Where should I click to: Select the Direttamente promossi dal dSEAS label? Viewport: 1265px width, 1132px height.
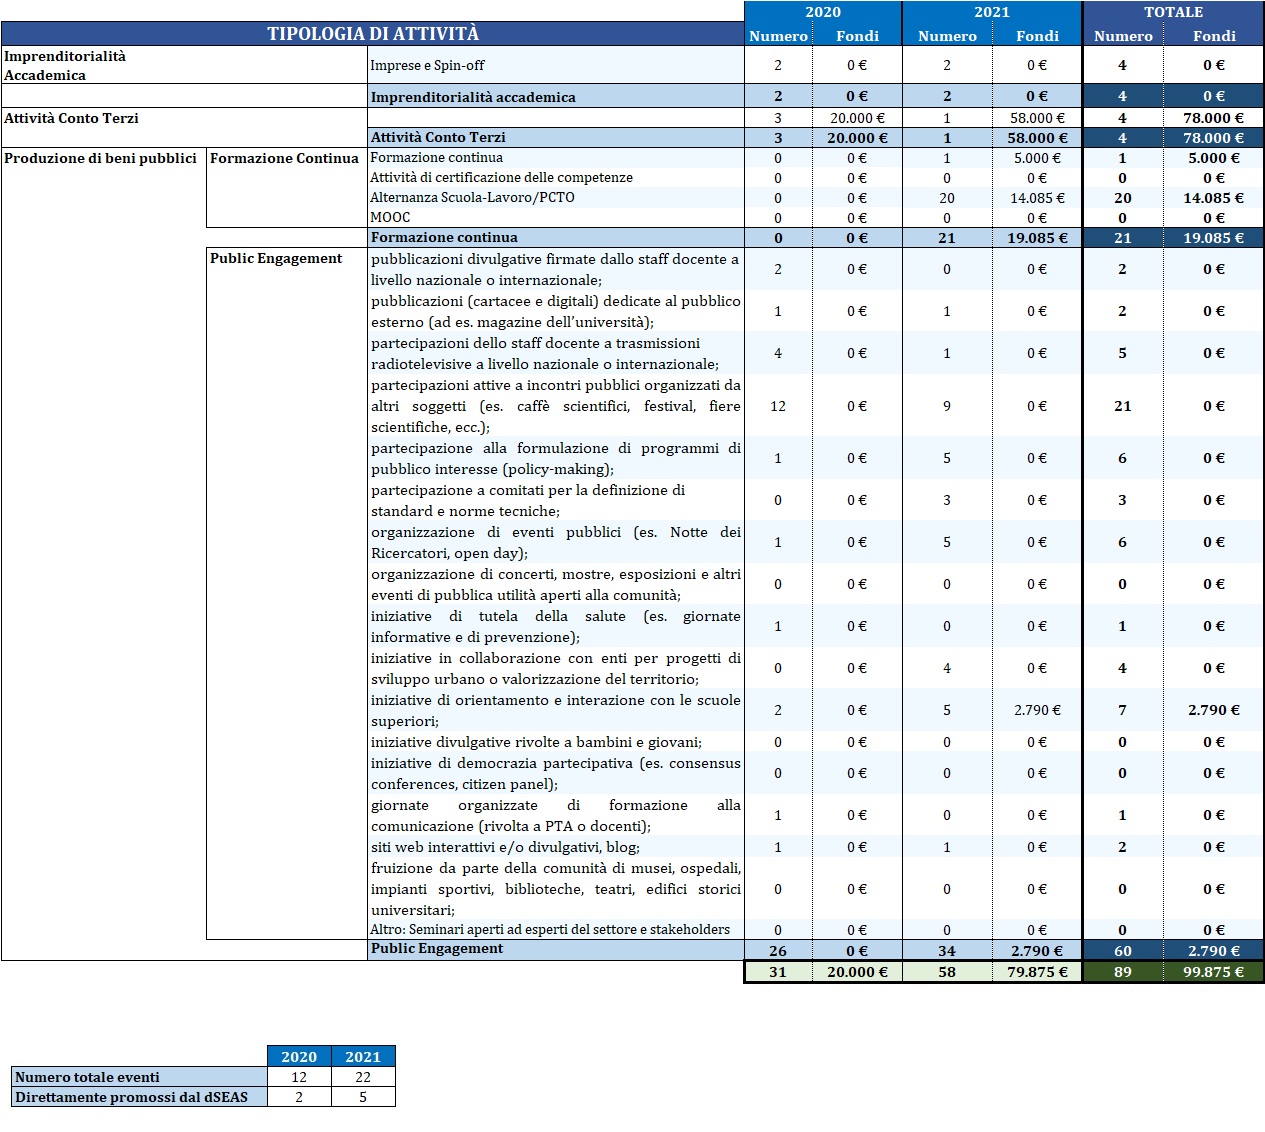131,1097
